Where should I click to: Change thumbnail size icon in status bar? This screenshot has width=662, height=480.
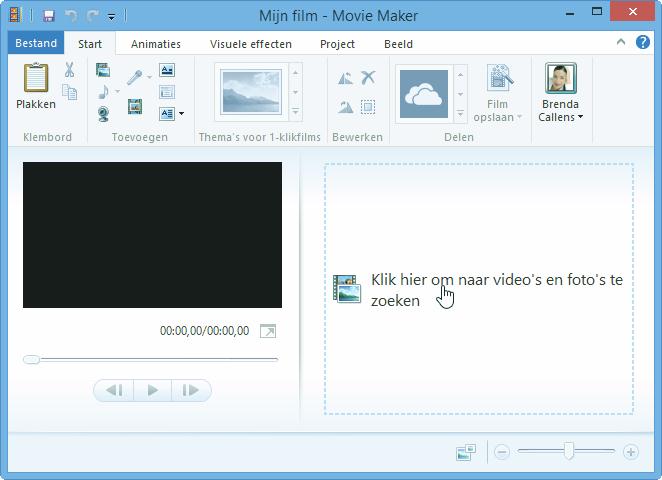466,452
